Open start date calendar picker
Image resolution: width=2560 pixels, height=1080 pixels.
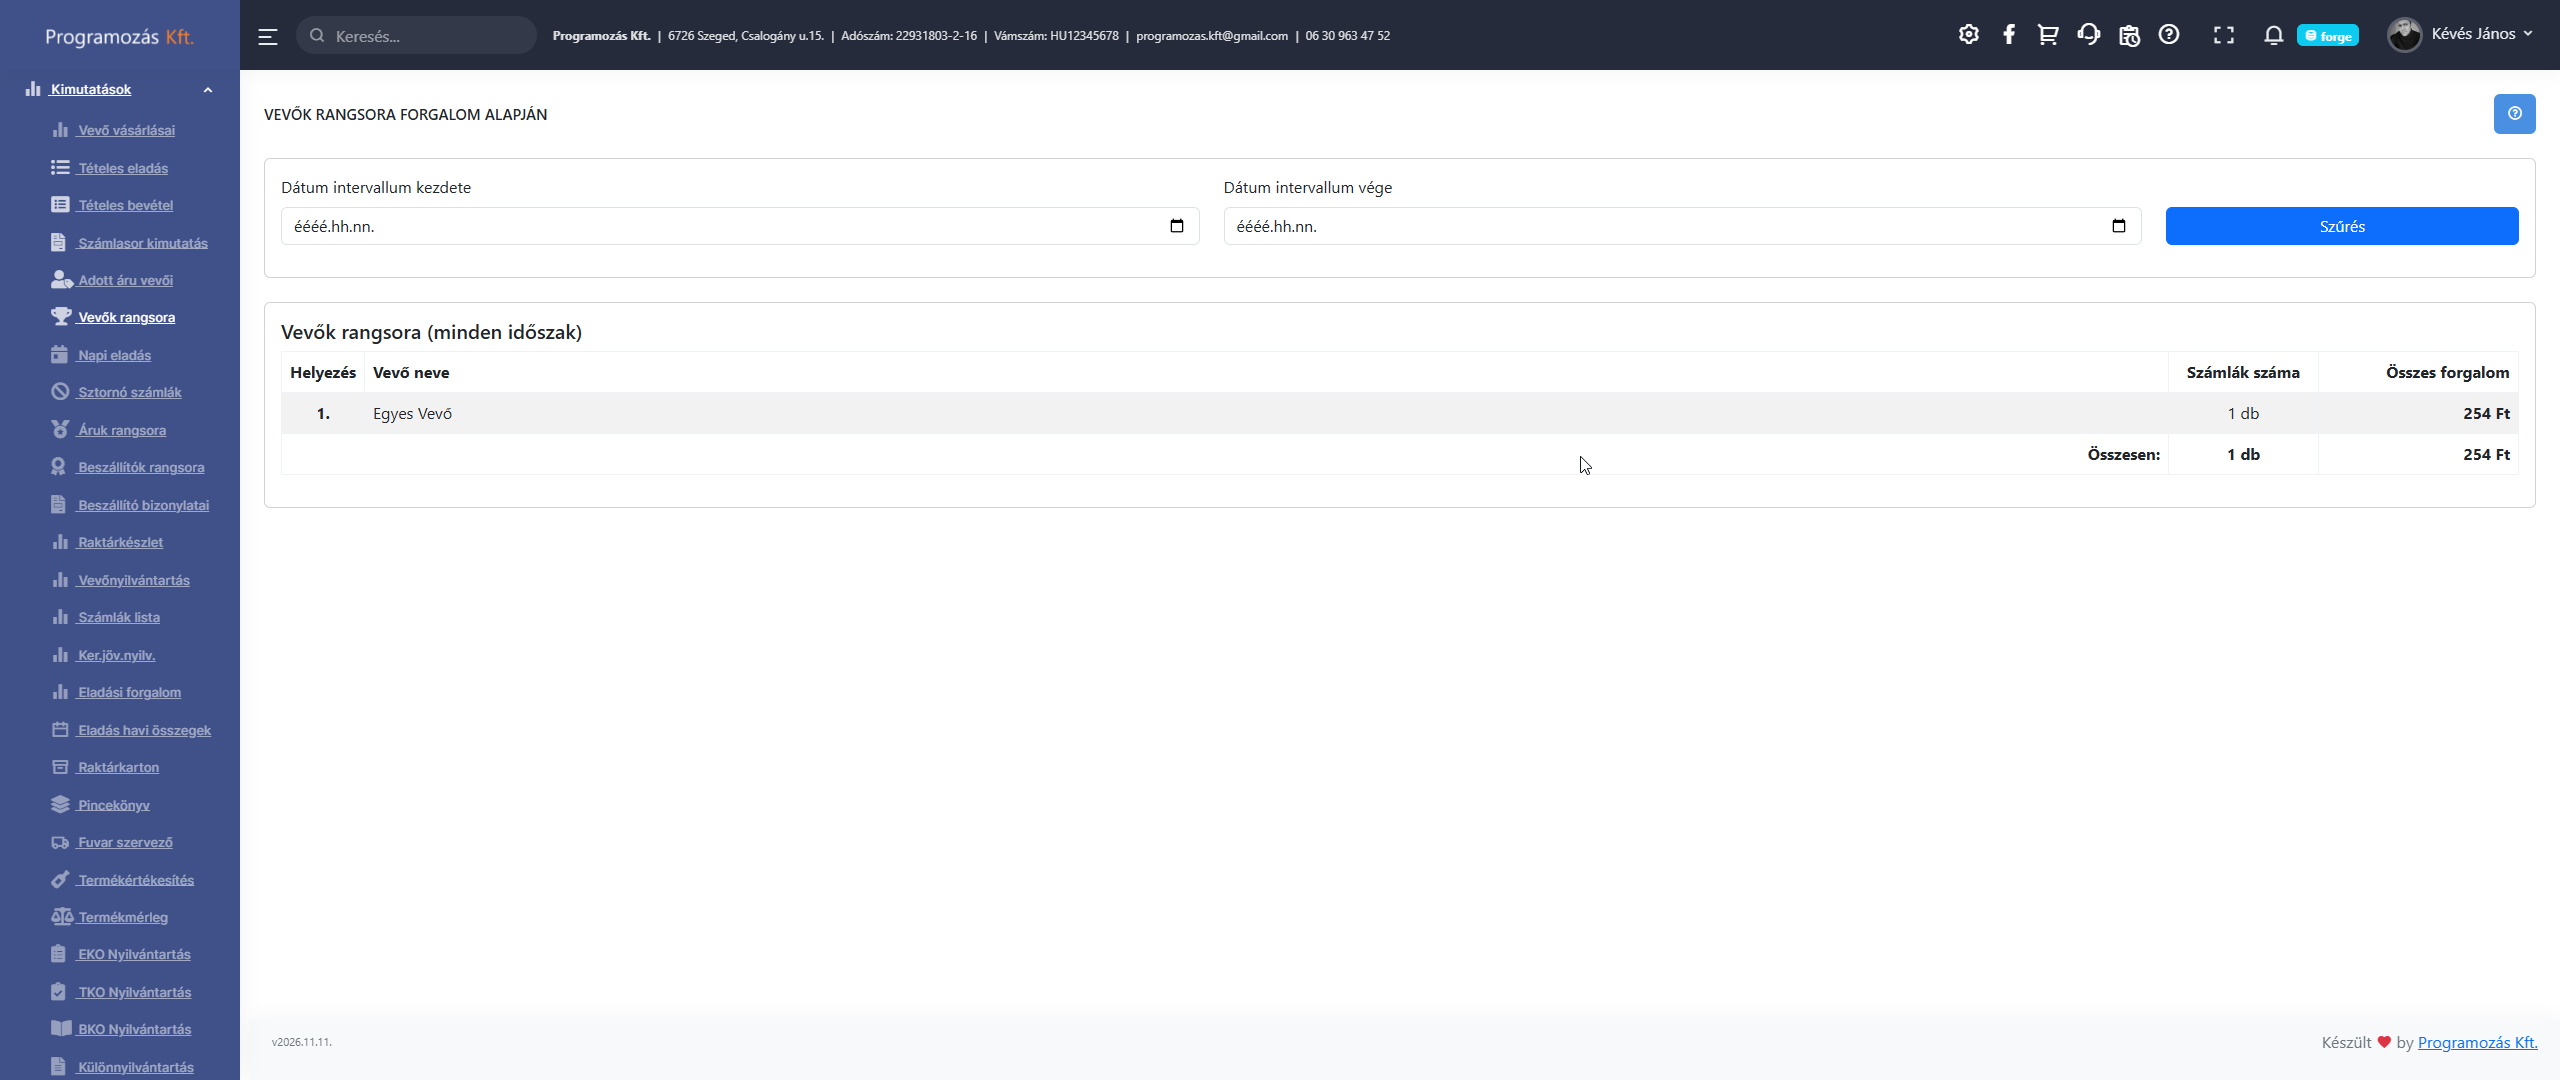[x=1177, y=226]
